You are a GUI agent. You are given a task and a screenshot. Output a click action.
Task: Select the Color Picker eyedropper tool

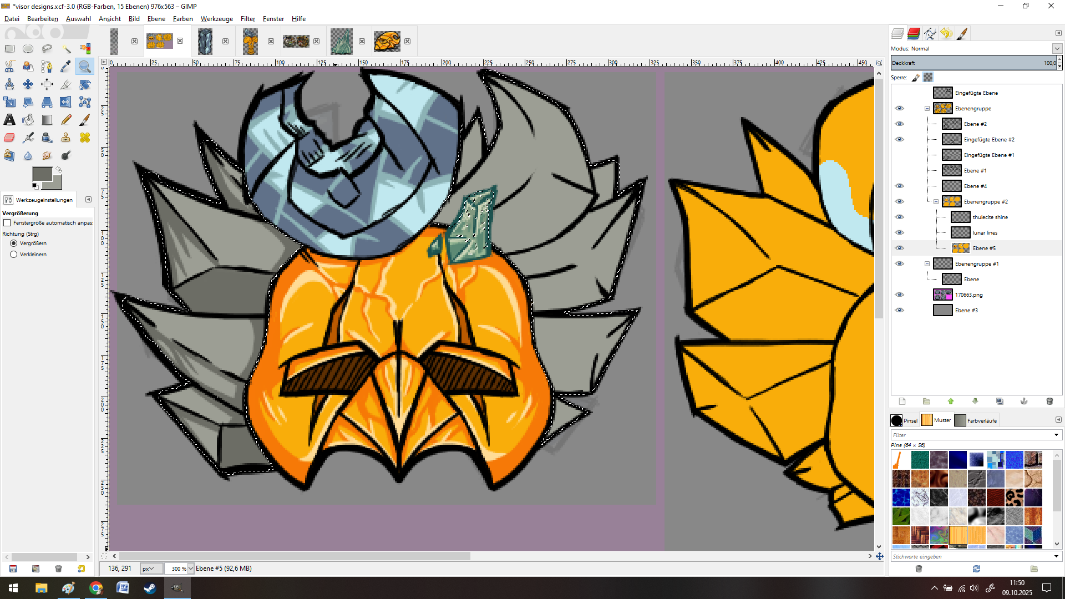coord(65,66)
